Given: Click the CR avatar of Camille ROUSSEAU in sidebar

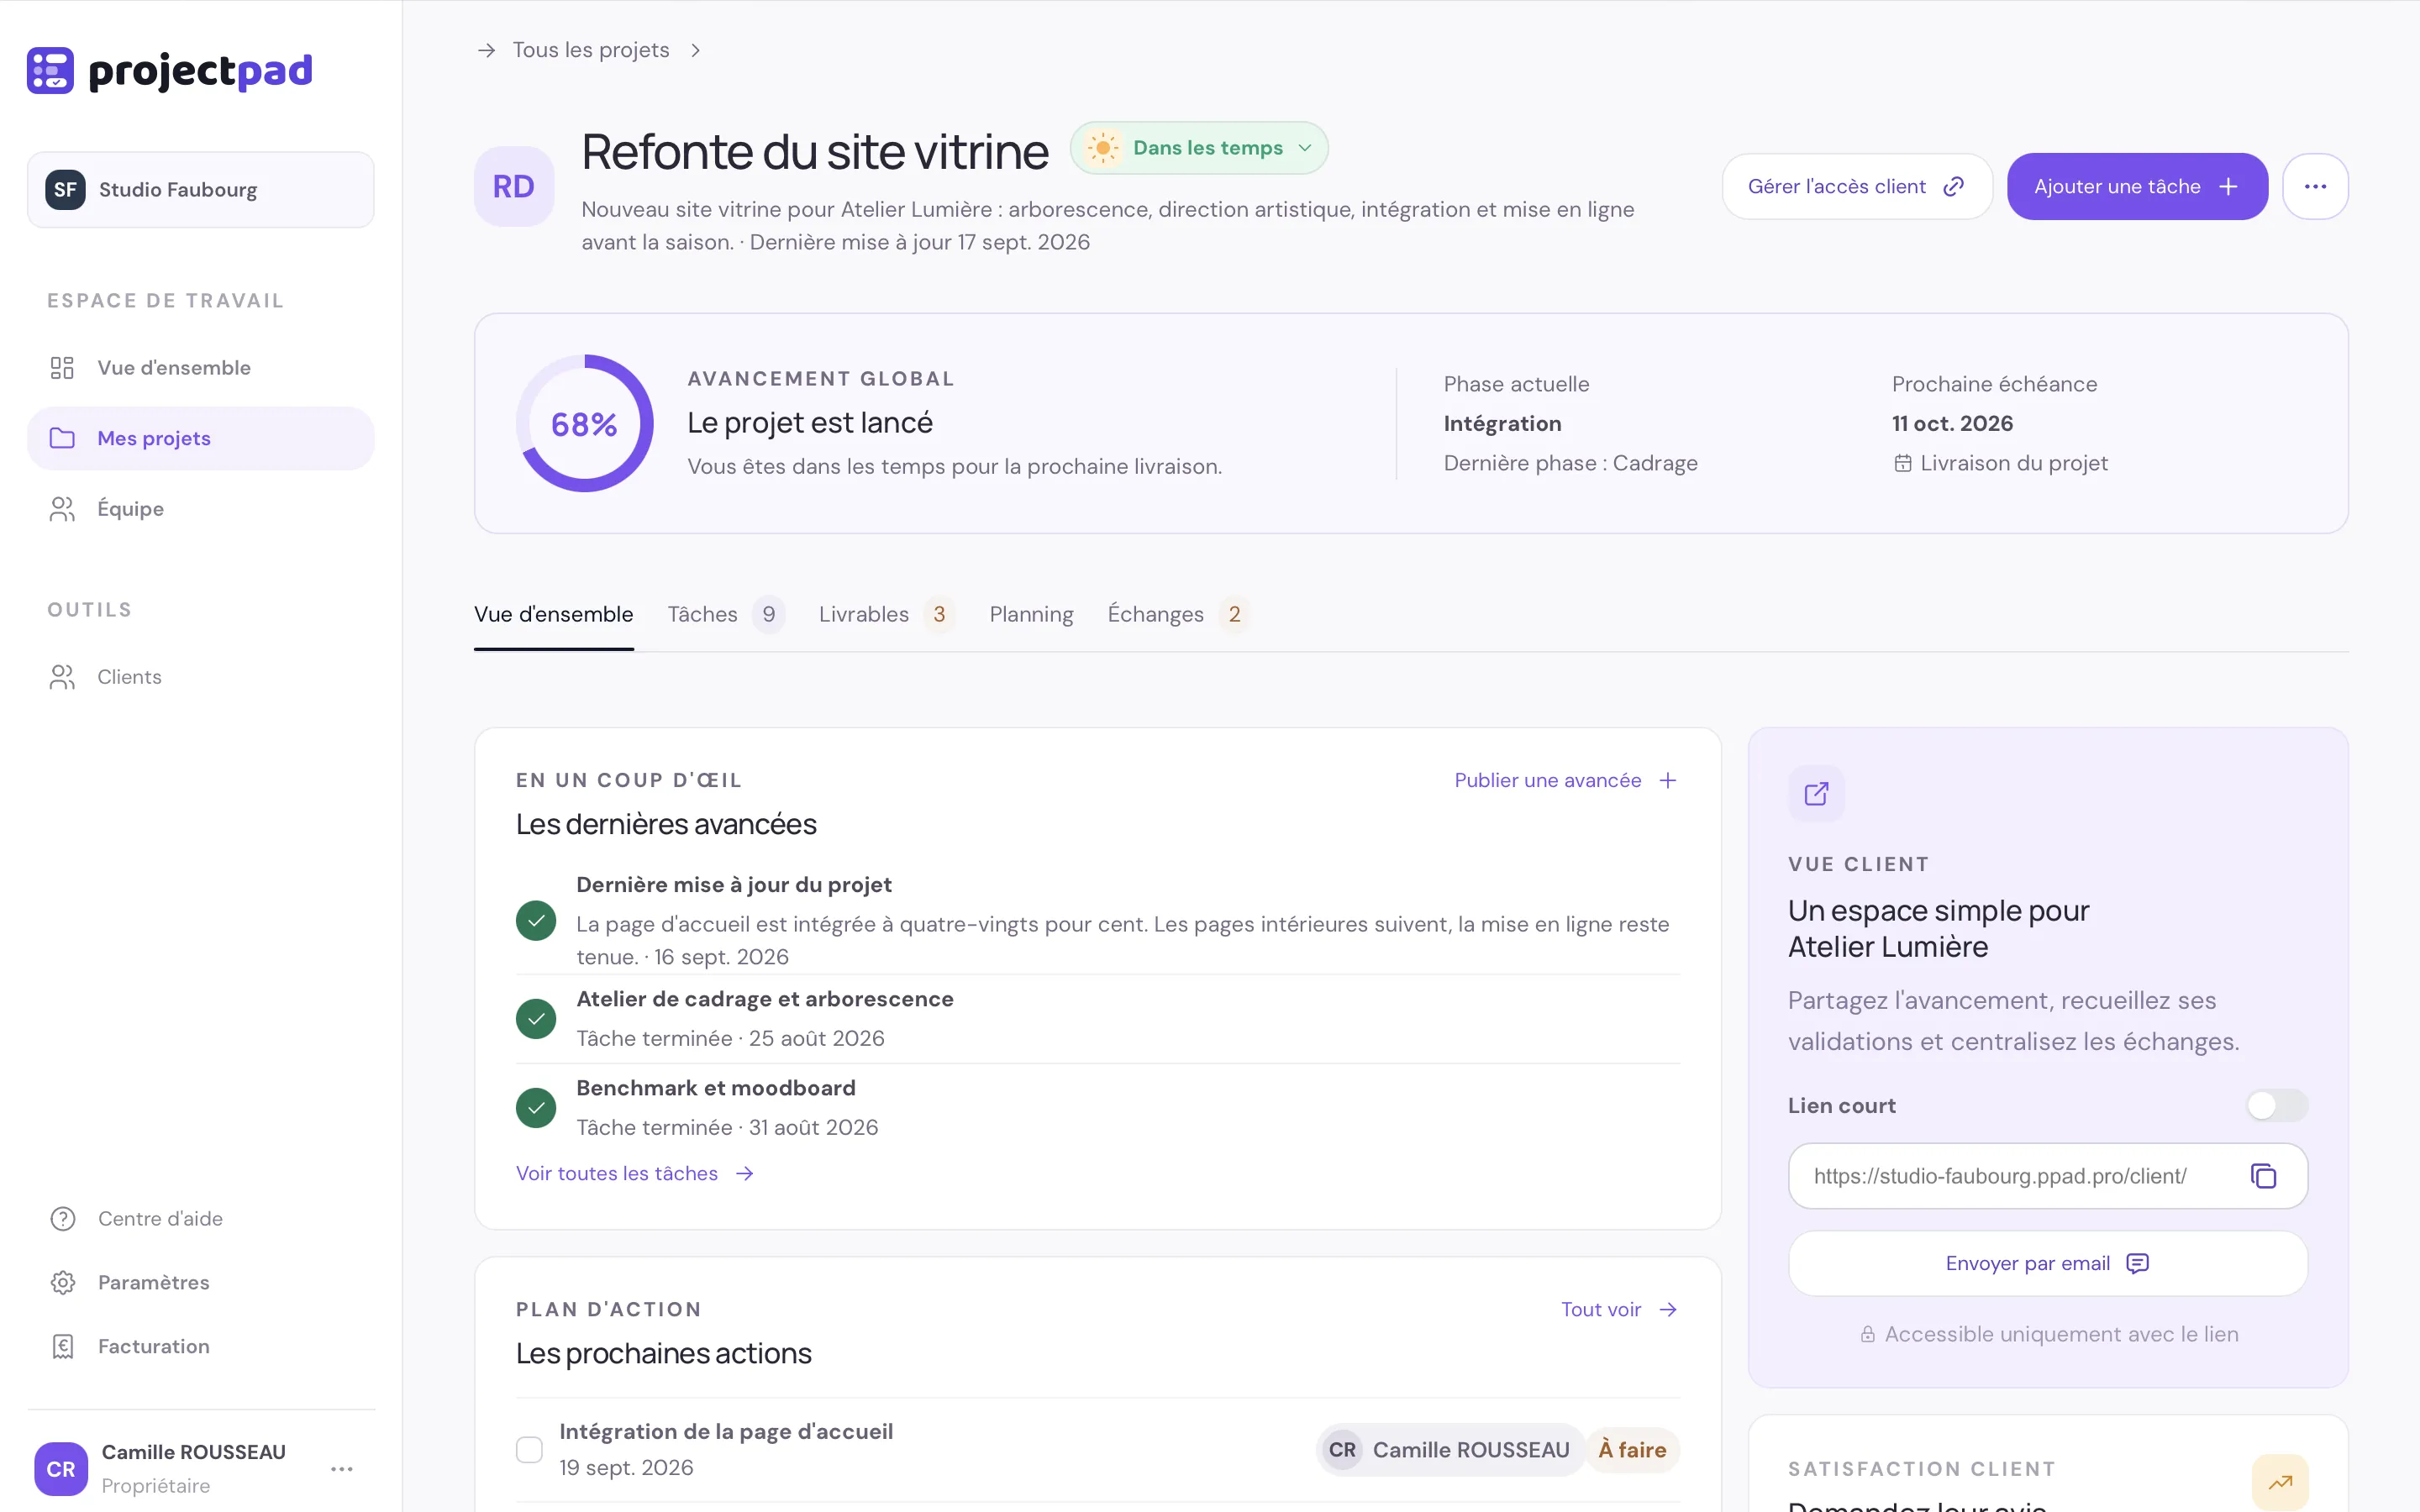Looking at the screenshot, I should pyautogui.click(x=61, y=1468).
